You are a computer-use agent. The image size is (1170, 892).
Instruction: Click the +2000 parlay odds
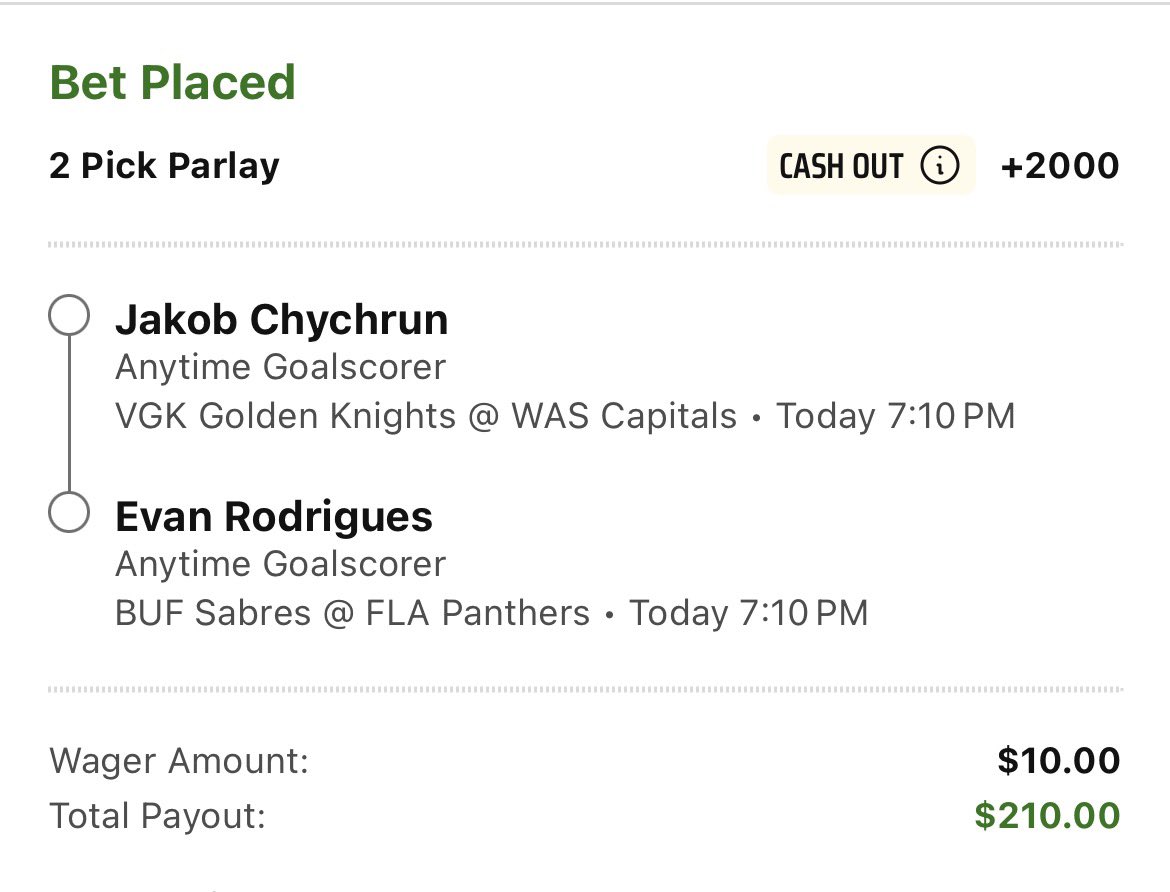1059,166
